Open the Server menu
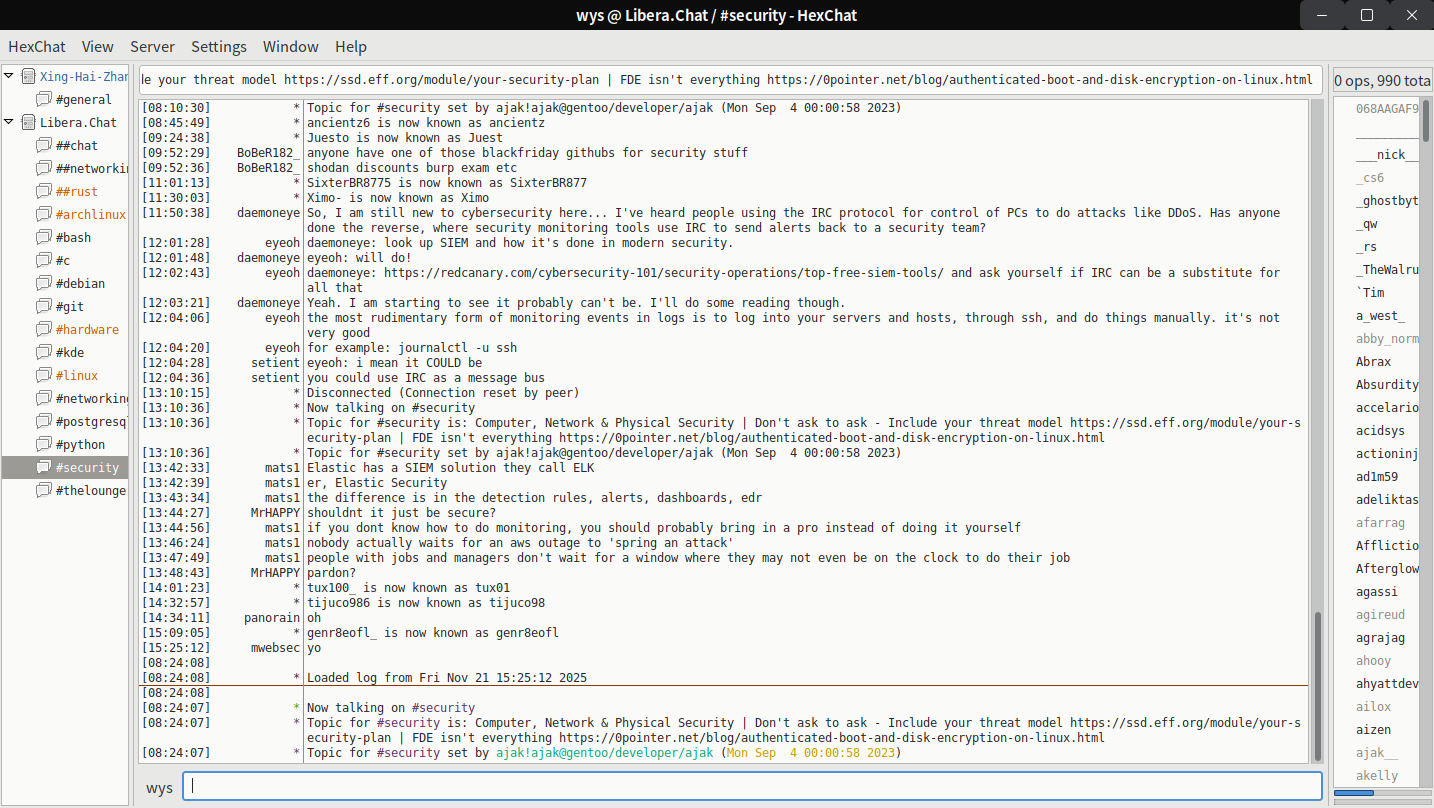Image resolution: width=1434 pixels, height=808 pixels. pyautogui.click(x=152, y=46)
